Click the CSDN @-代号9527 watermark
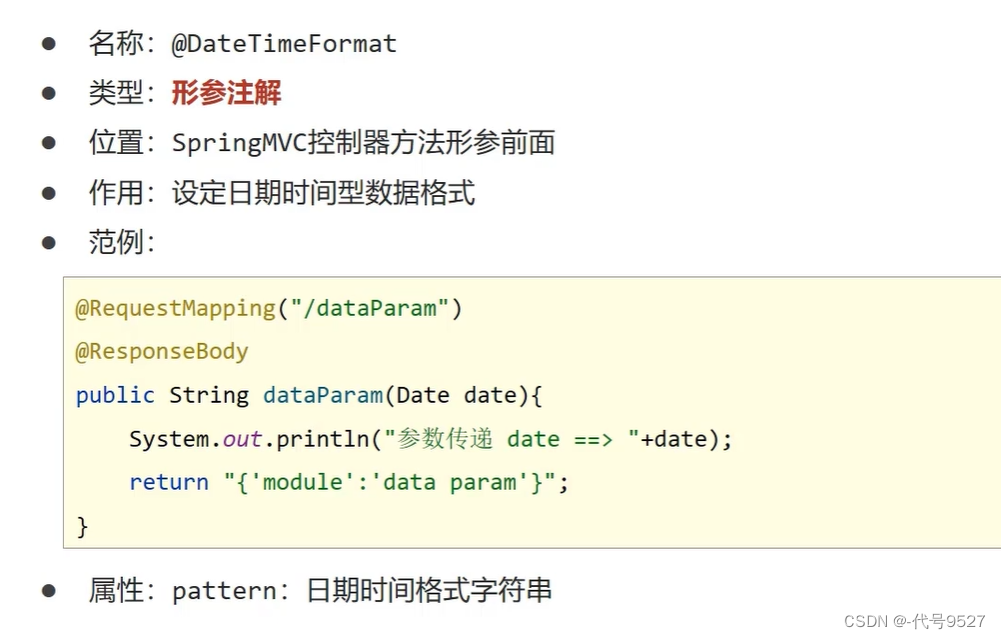 915,622
